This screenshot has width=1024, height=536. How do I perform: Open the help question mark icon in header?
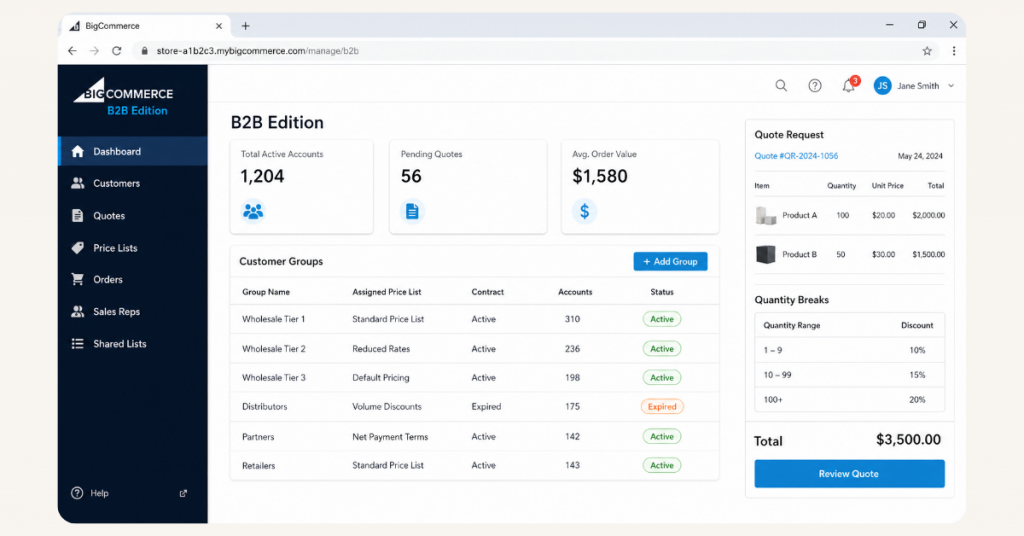[x=815, y=86]
